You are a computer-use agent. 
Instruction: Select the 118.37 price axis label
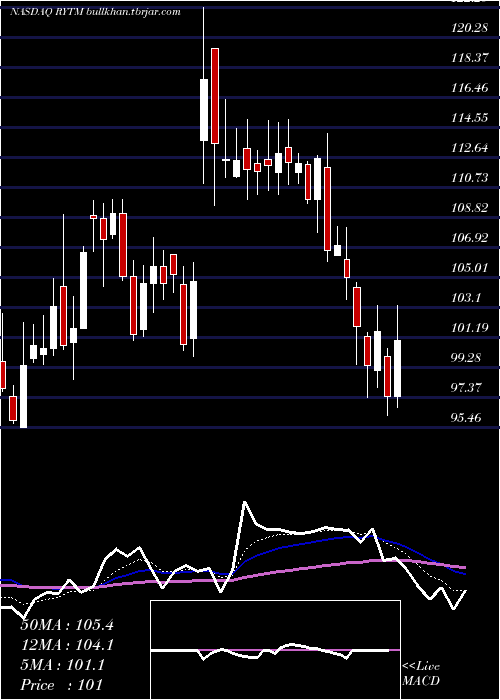(x=470, y=58)
